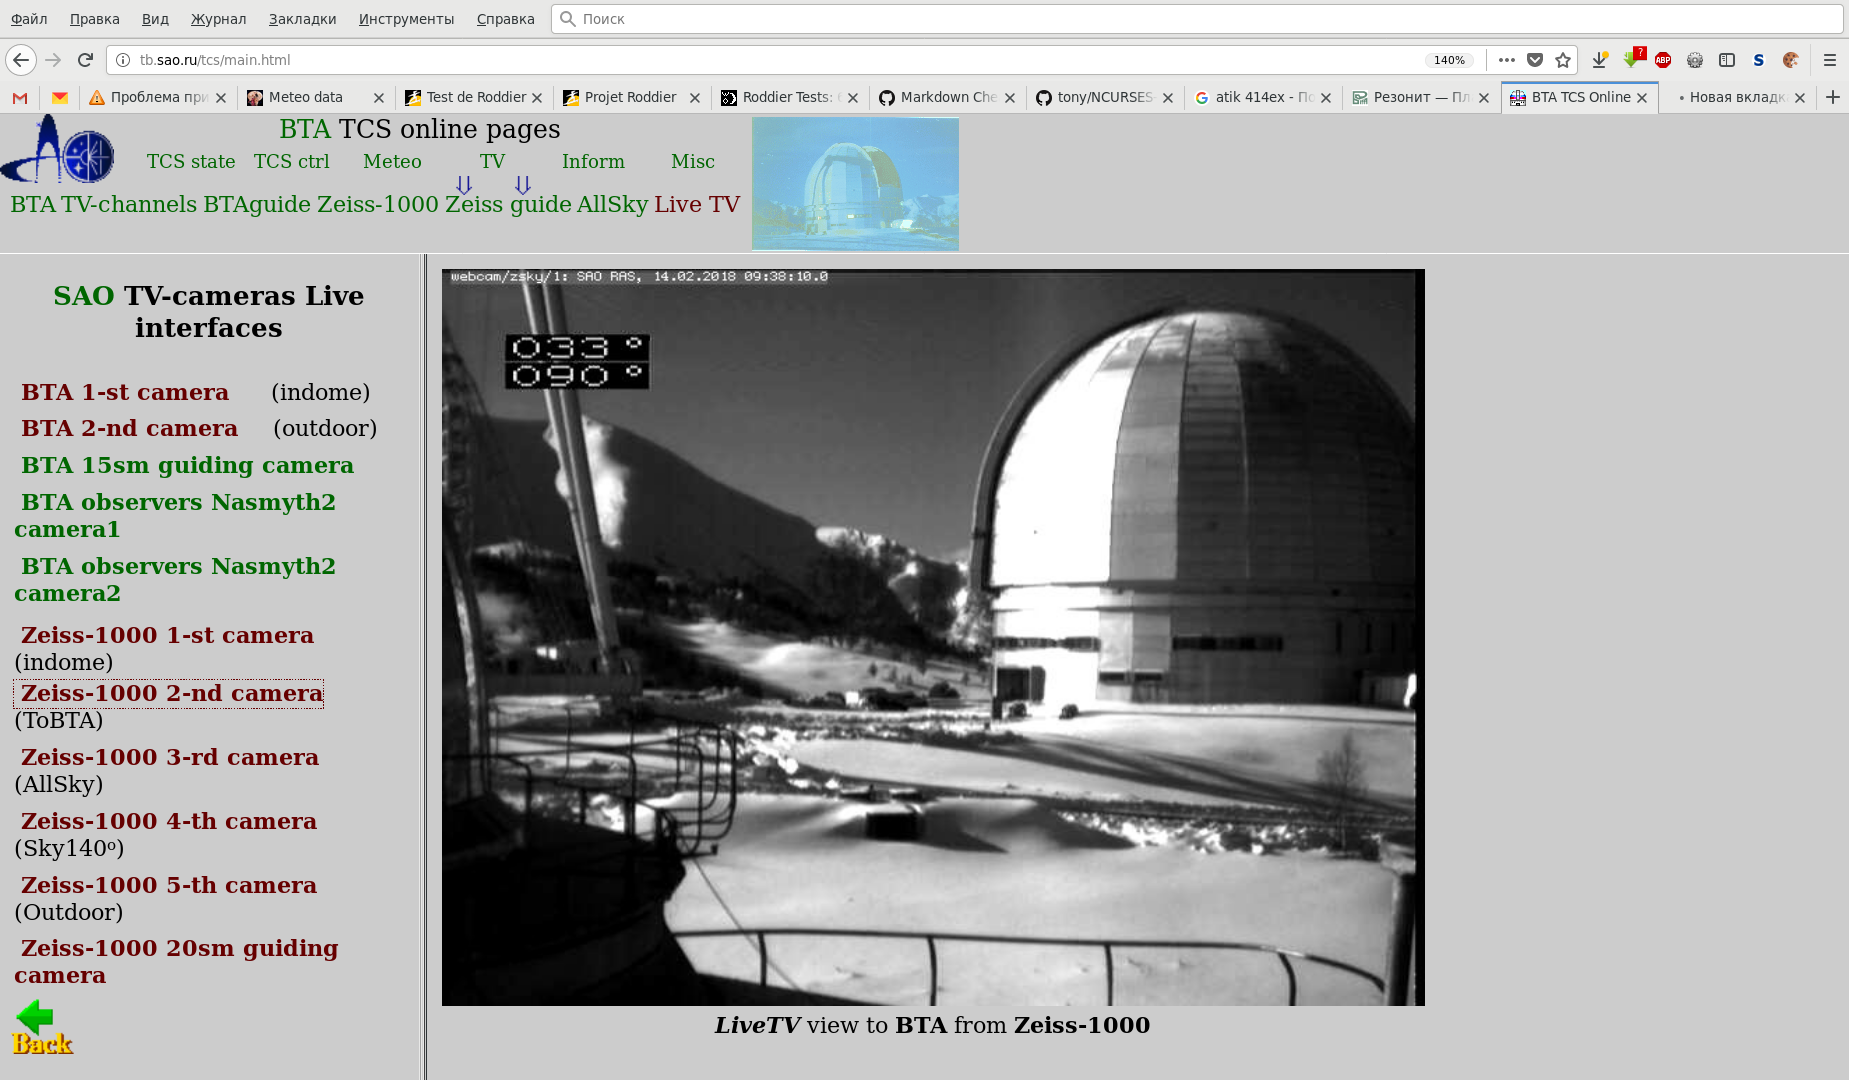Close the Meteo data tab
Screen dimensions: 1849x1080
(379, 97)
